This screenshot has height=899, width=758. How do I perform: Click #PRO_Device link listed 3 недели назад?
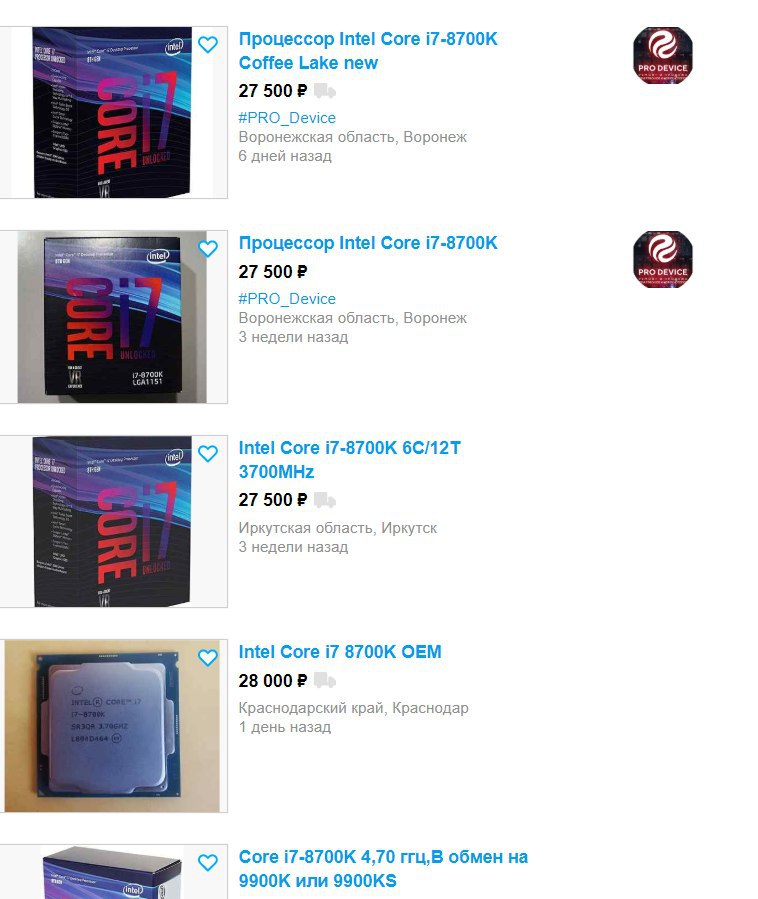click(287, 299)
